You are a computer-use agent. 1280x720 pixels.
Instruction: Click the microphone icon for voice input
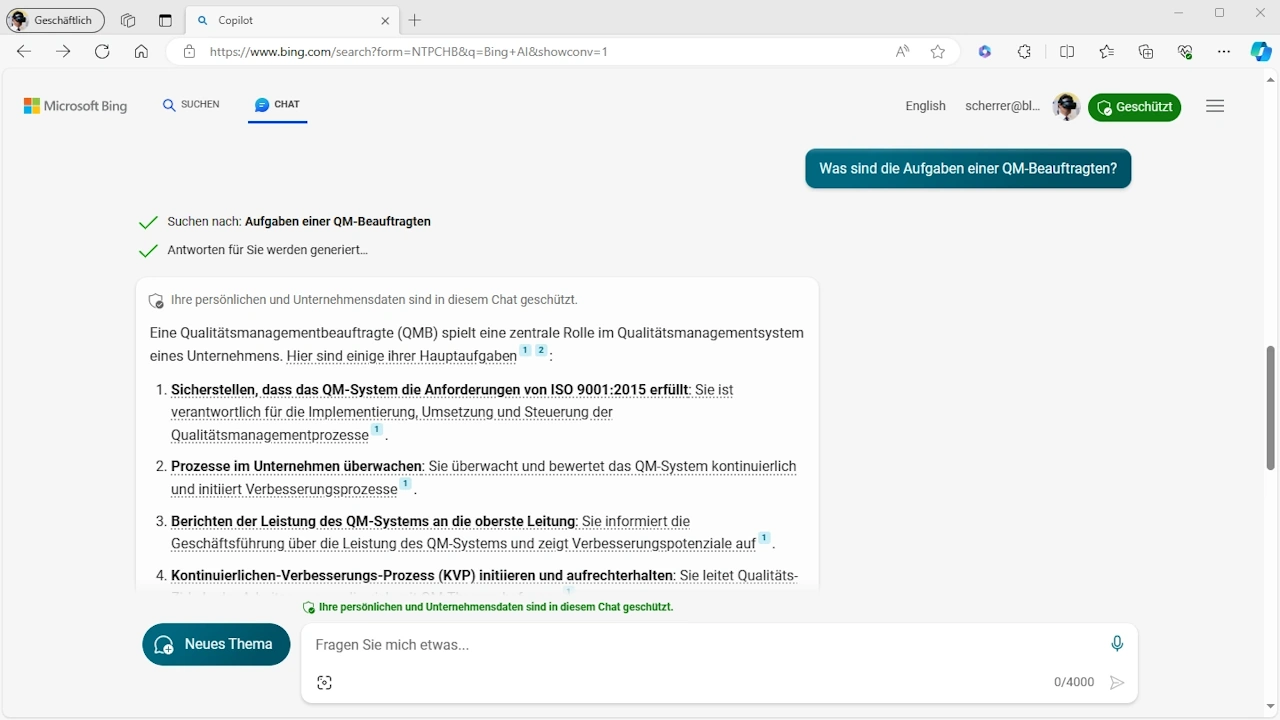coord(1117,643)
